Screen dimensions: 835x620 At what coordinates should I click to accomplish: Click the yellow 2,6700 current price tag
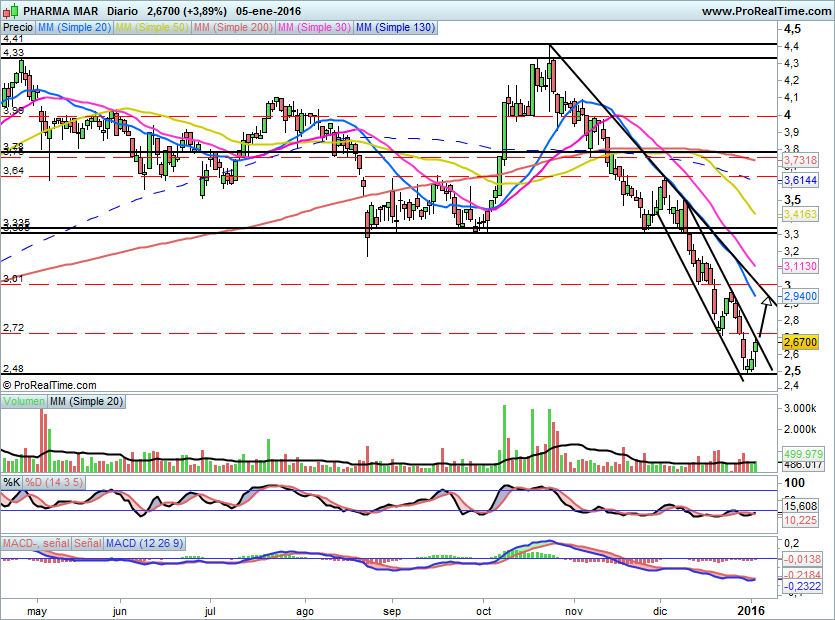(800, 341)
